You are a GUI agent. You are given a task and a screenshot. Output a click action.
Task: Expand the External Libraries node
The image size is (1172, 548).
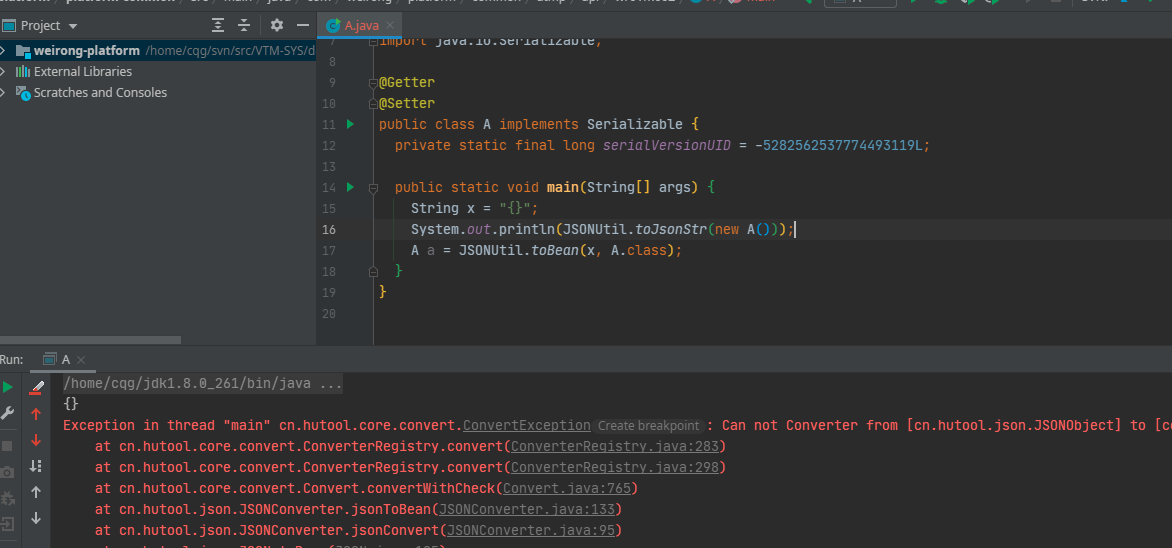[4, 72]
